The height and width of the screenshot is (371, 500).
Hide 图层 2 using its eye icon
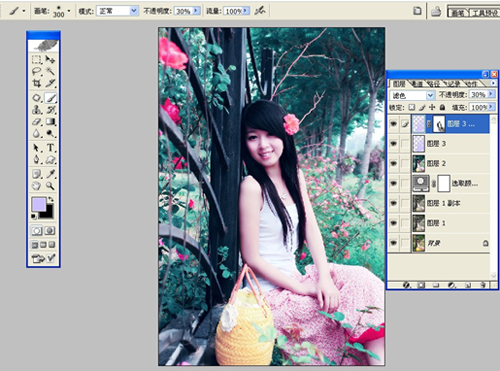(394, 163)
